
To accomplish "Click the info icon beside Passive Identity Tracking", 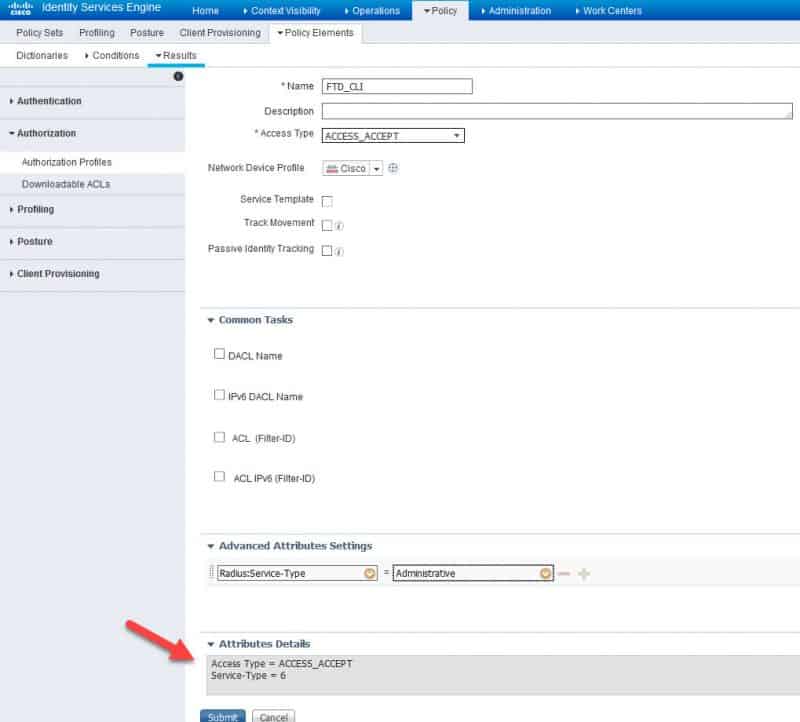I will [338, 250].
